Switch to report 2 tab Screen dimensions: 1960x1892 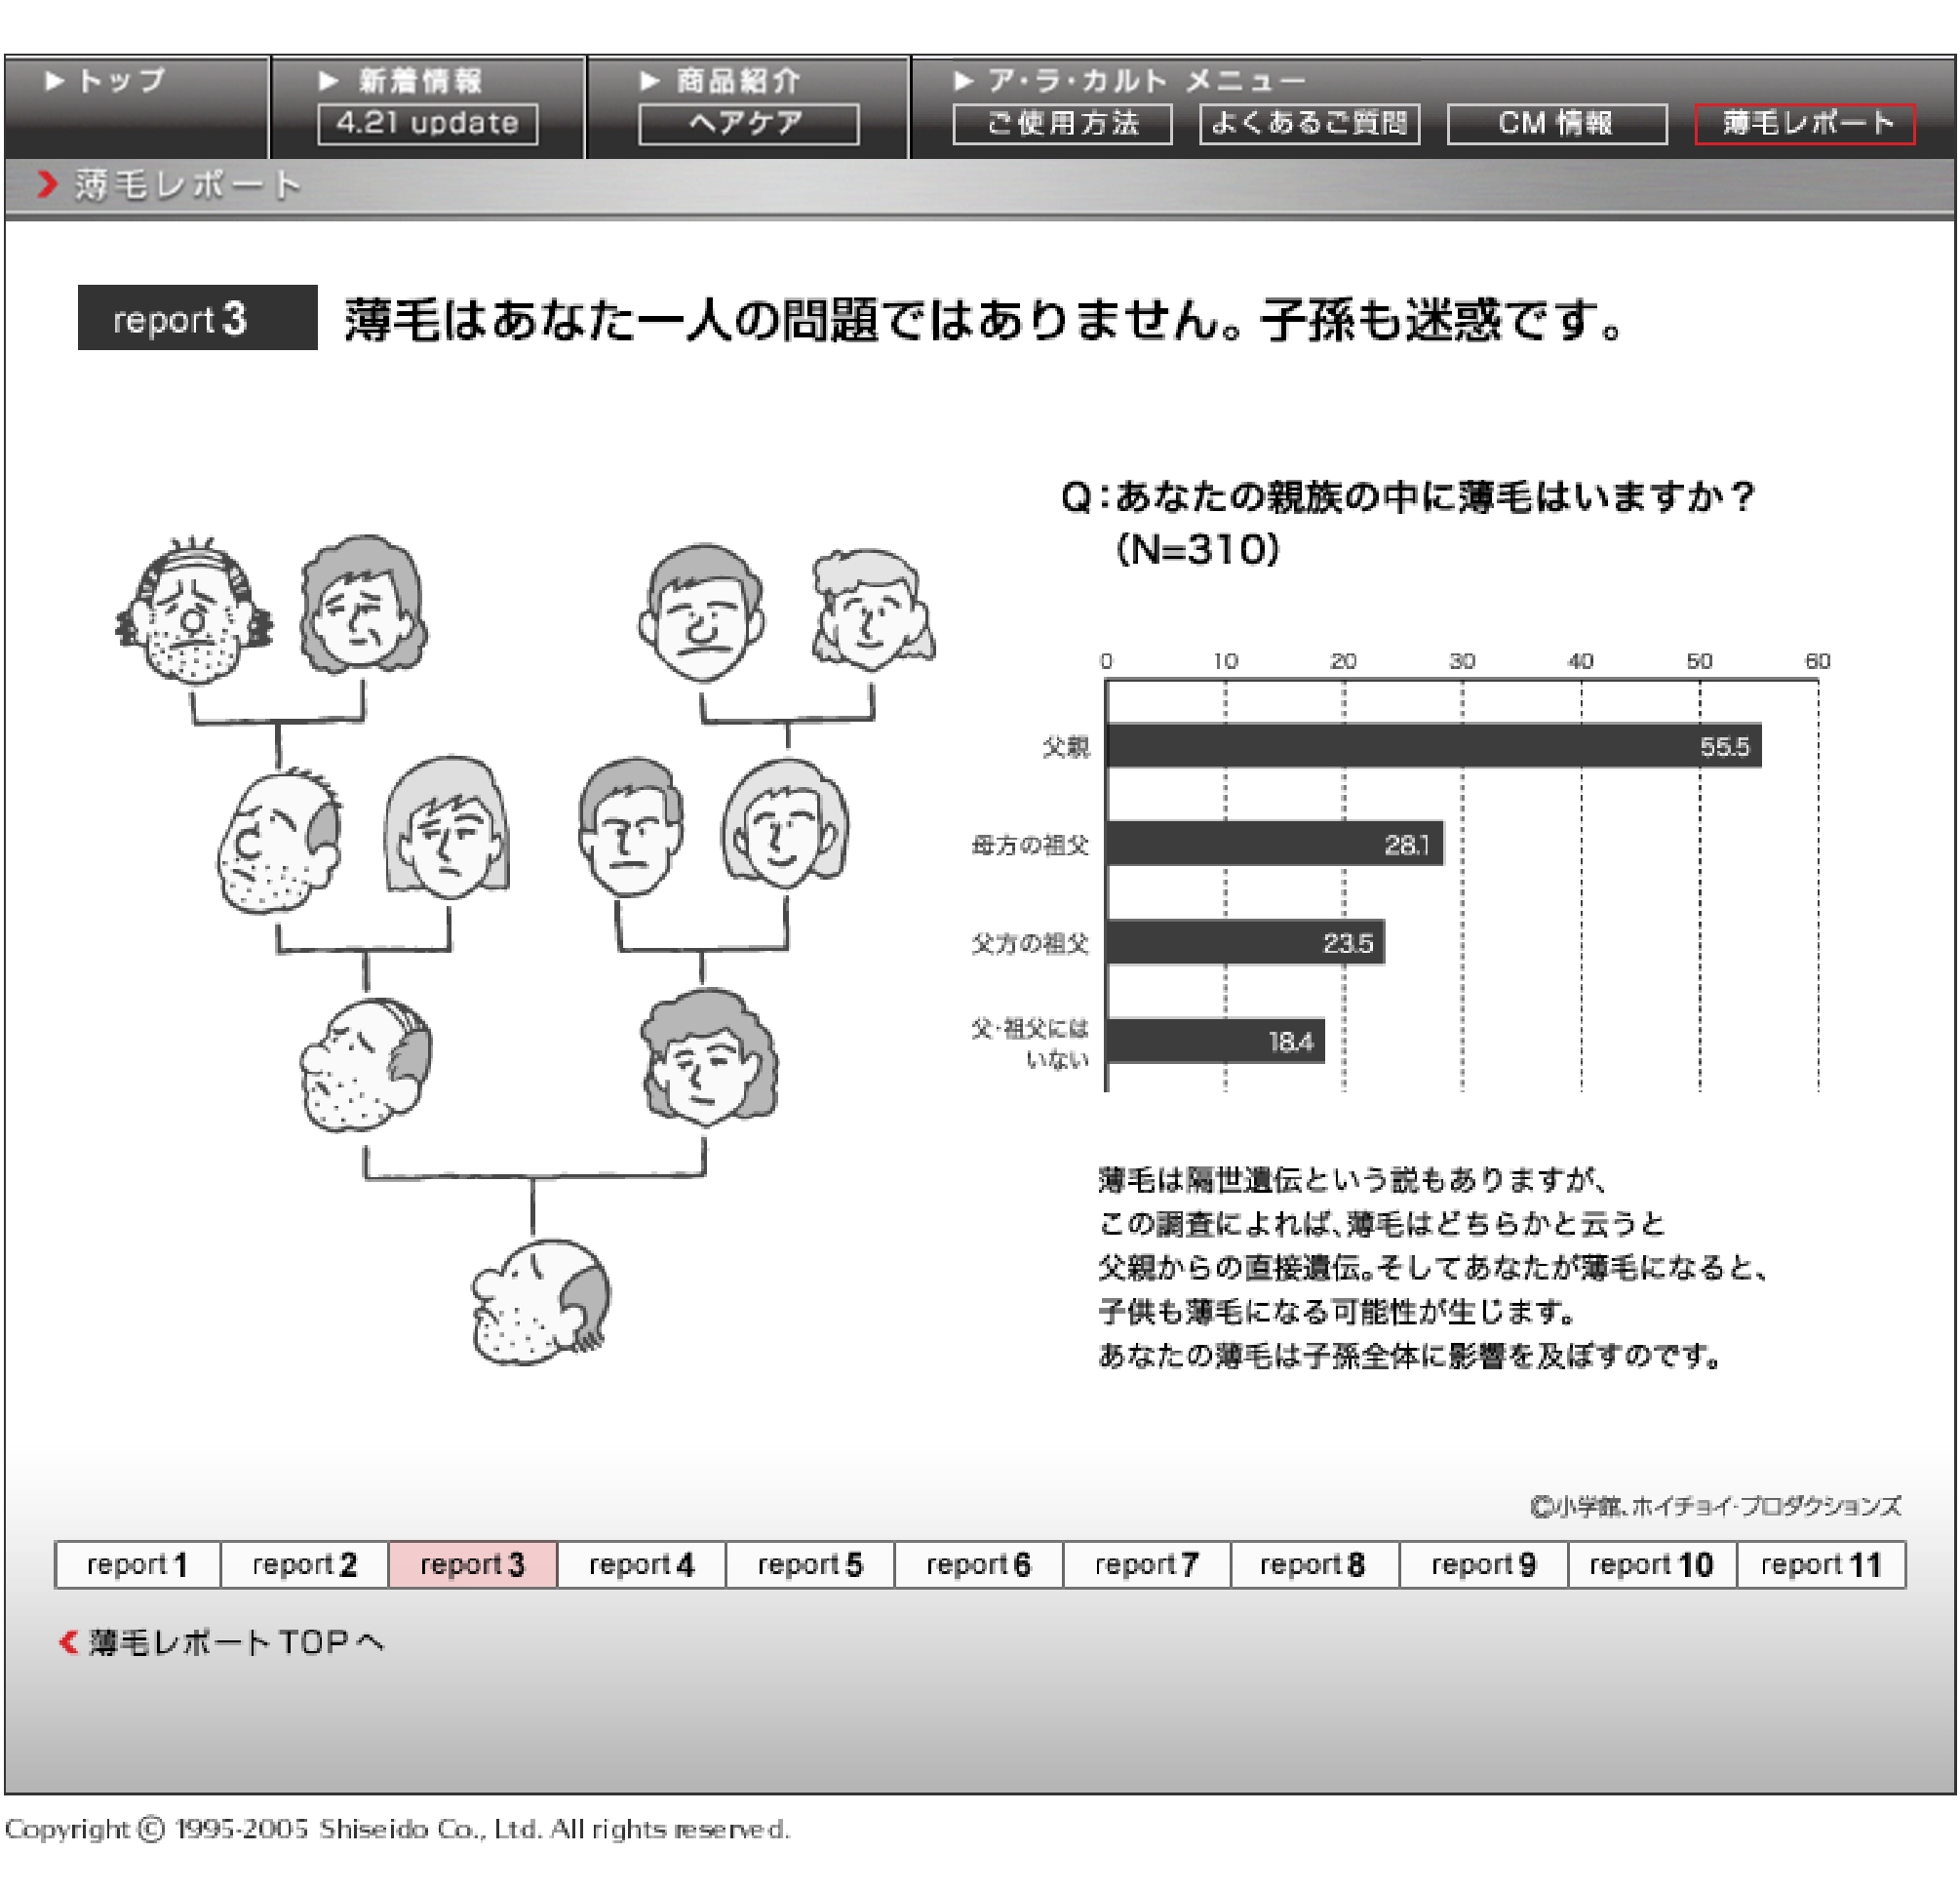pos(304,1564)
